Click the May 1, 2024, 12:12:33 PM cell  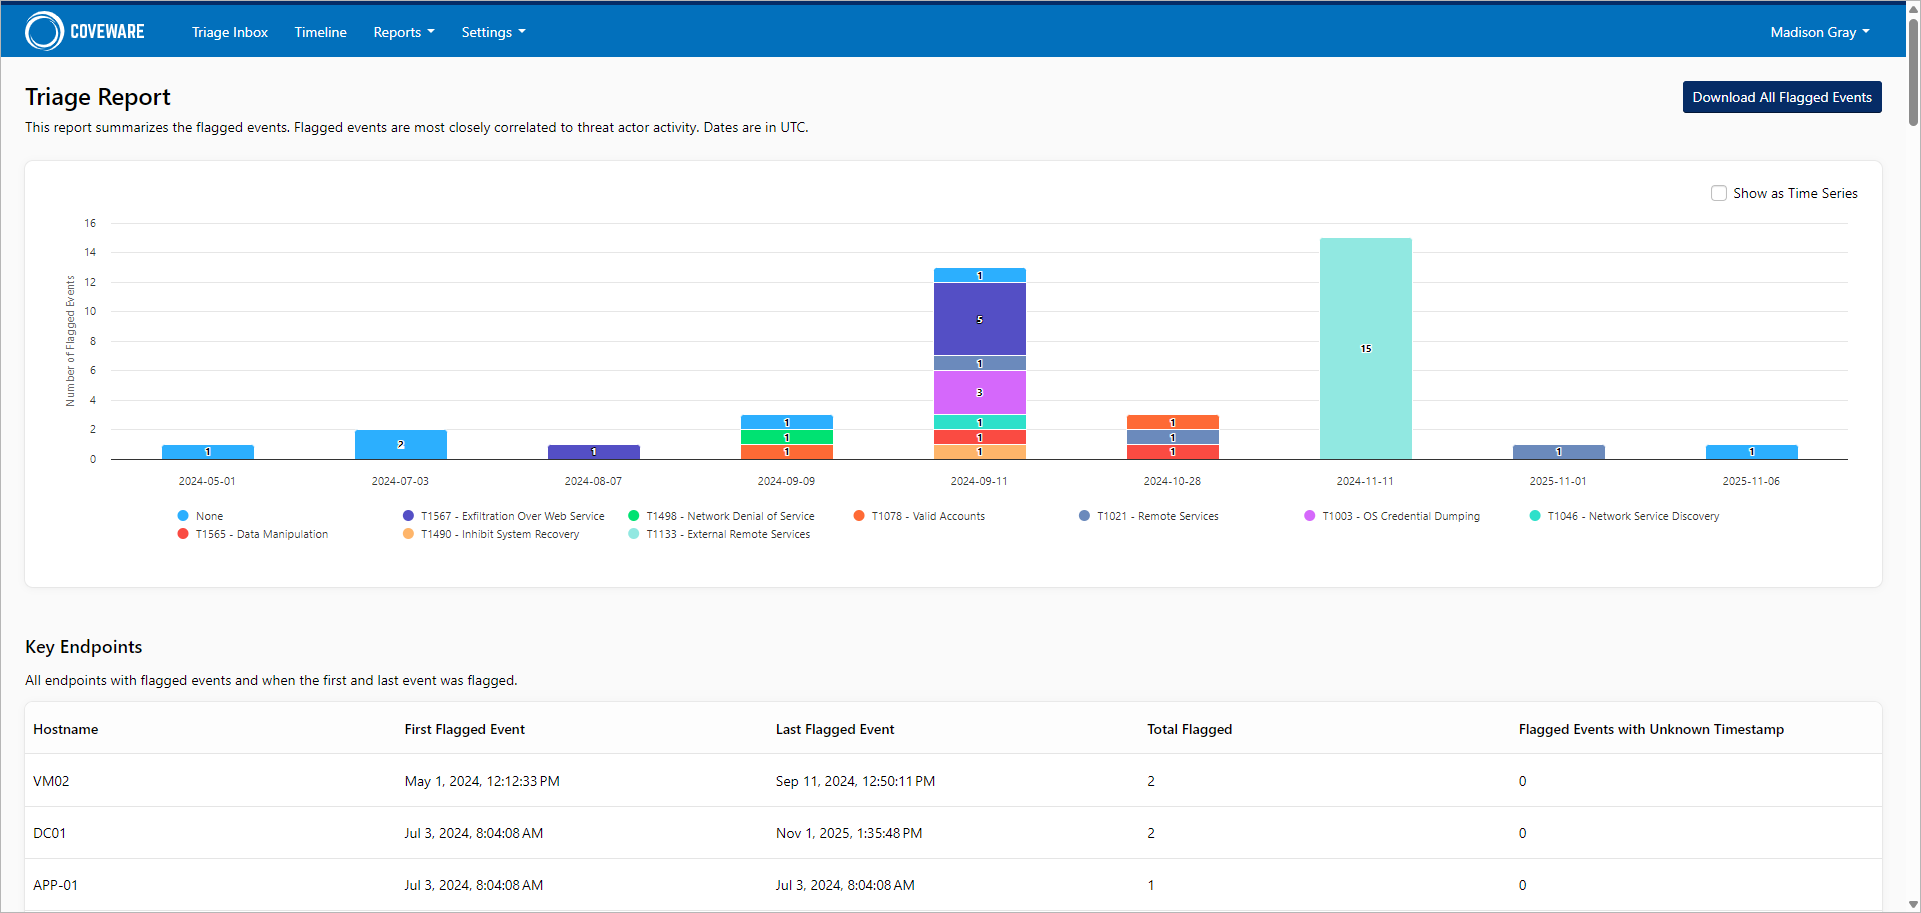[482, 781]
